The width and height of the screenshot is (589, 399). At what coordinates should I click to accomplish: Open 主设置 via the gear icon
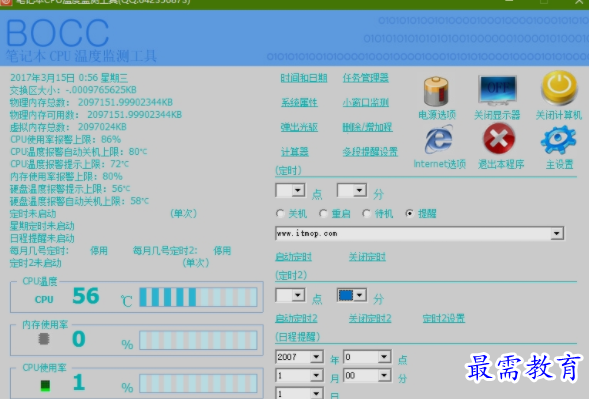tap(559, 139)
